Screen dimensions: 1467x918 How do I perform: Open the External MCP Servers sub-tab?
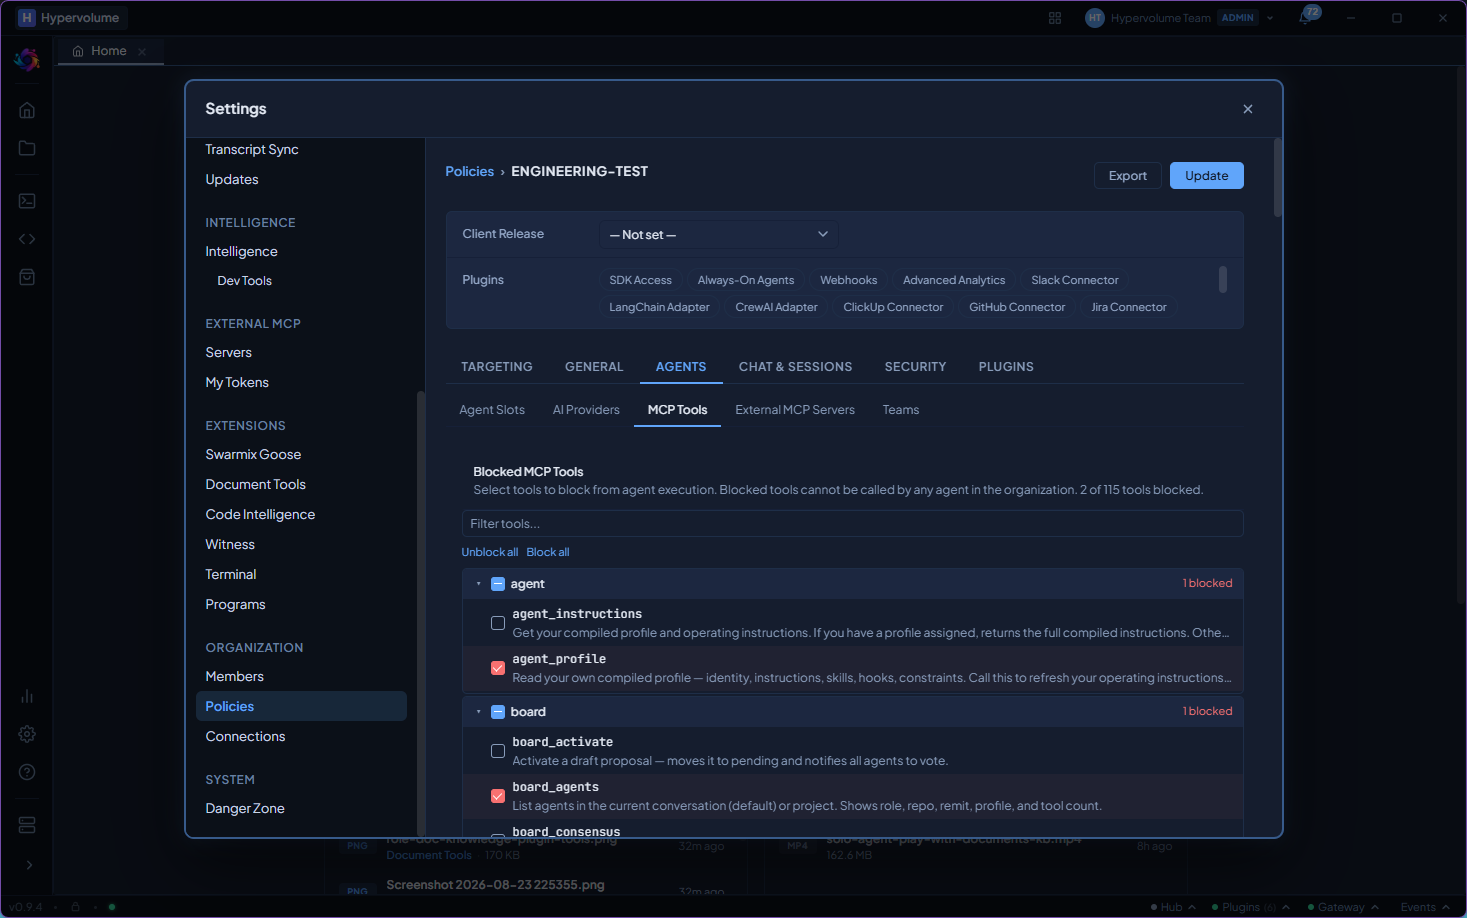pos(795,410)
